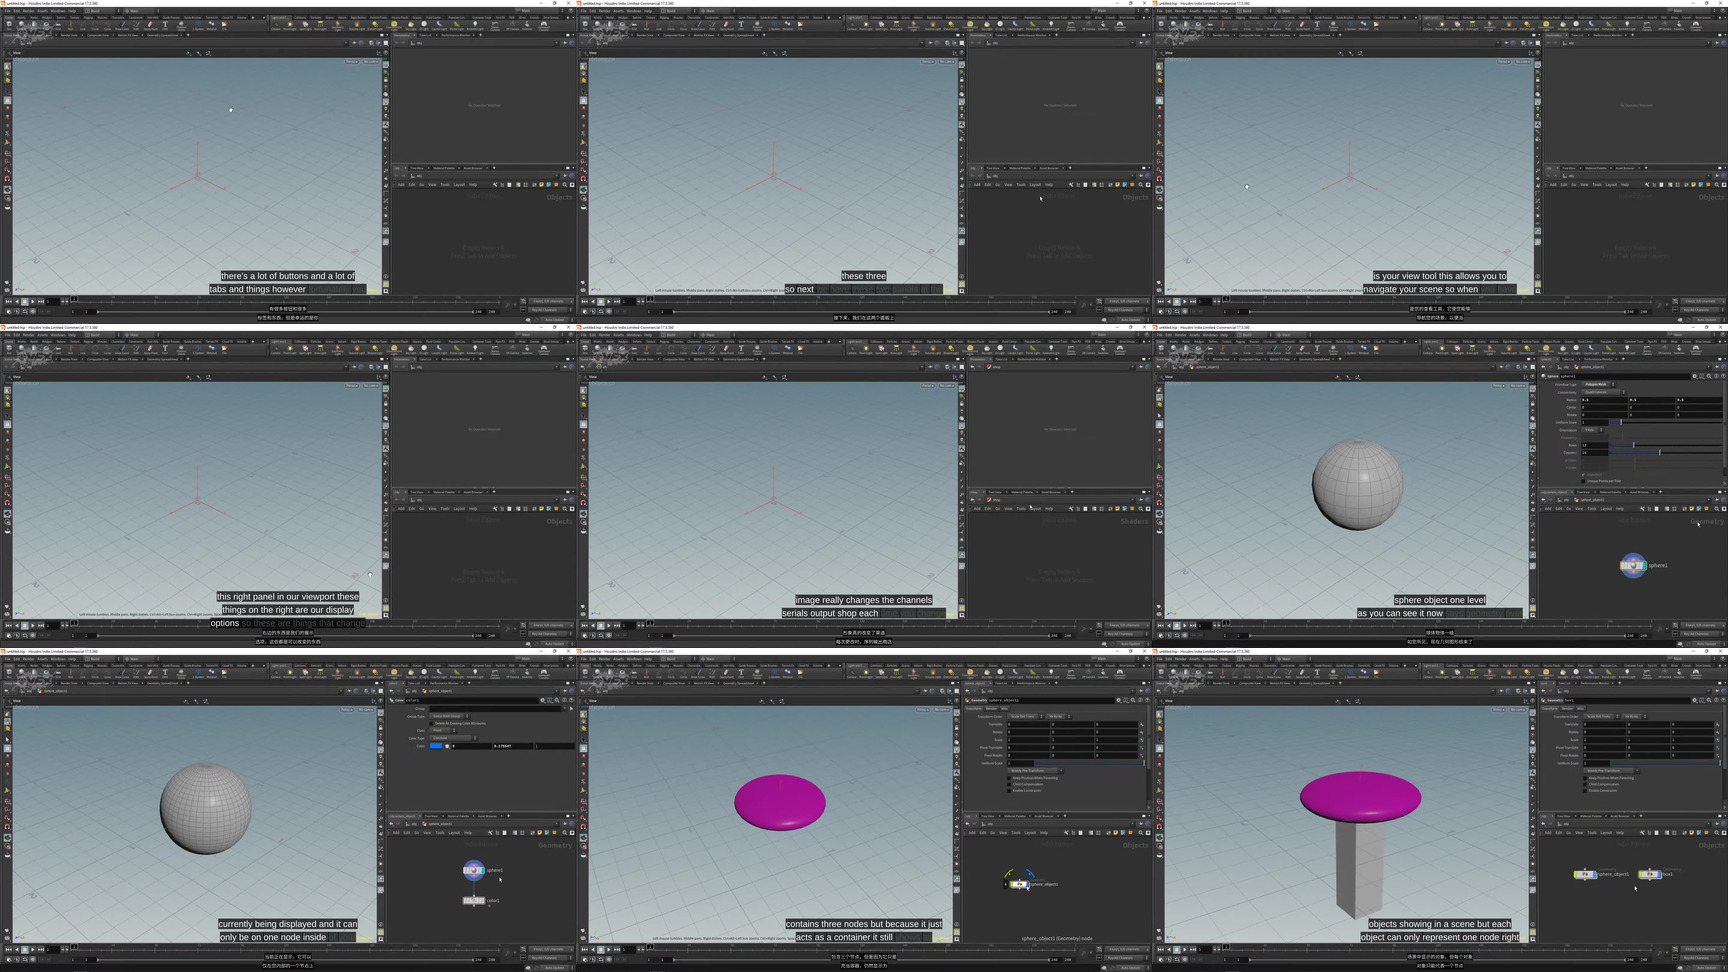Open Transform Order dropdown in box1 parameters

(1601, 716)
